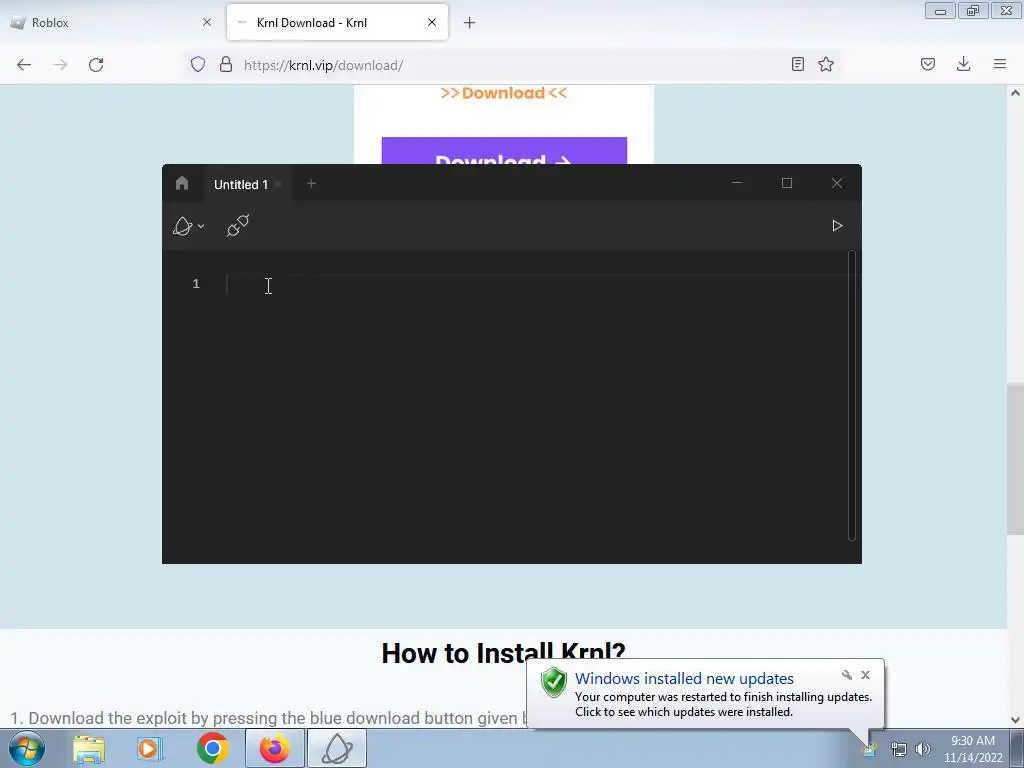Click the Firefox page scrollbar thumb
This screenshot has width=1024, height=768.
coord(1015,460)
